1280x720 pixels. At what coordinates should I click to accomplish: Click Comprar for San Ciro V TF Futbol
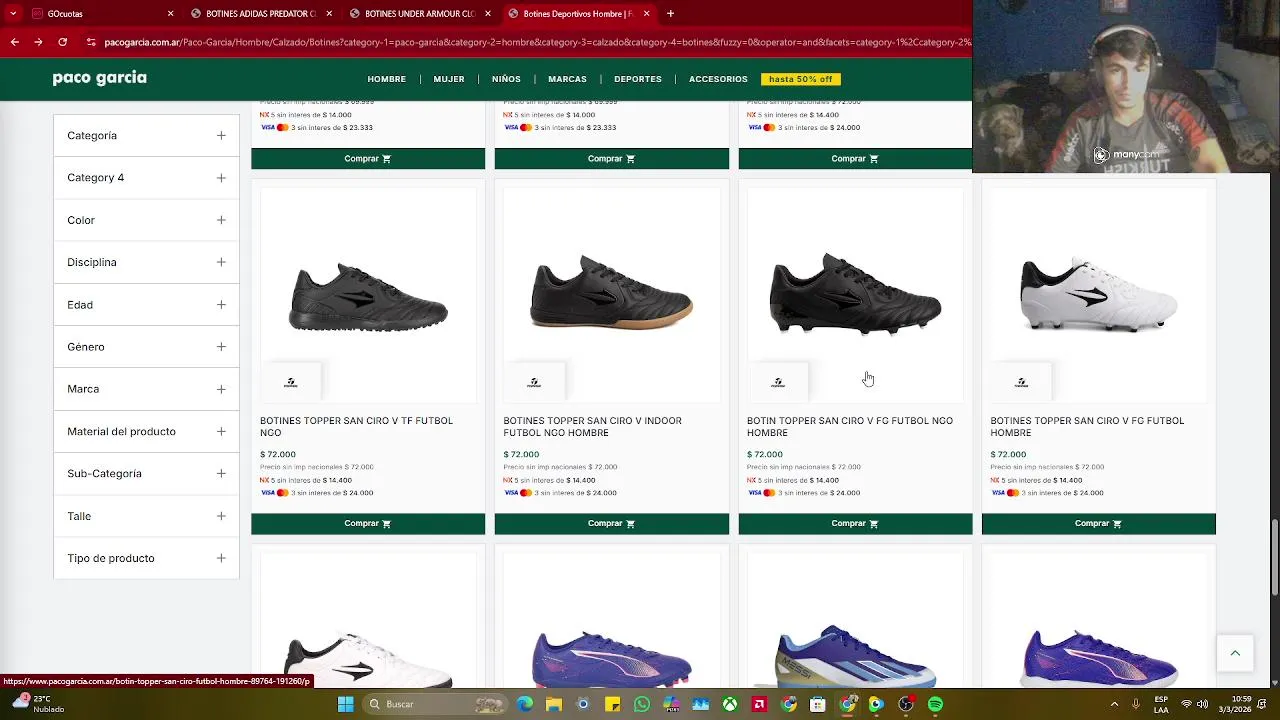[368, 523]
